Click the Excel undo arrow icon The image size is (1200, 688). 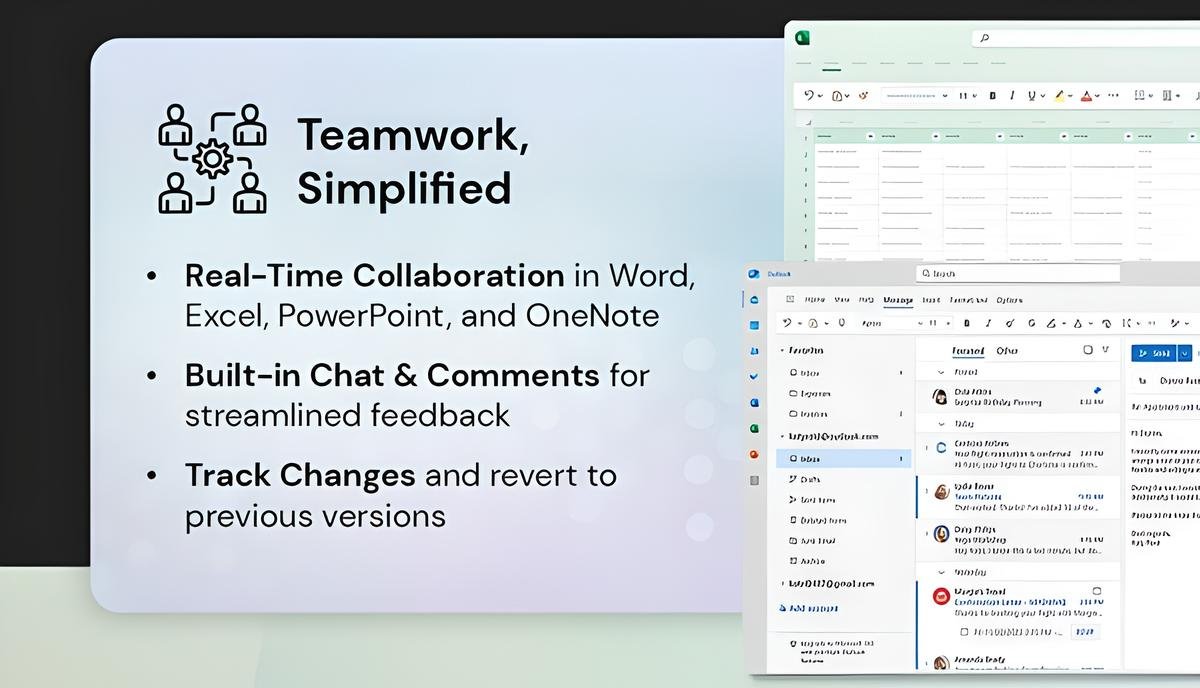[810, 96]
